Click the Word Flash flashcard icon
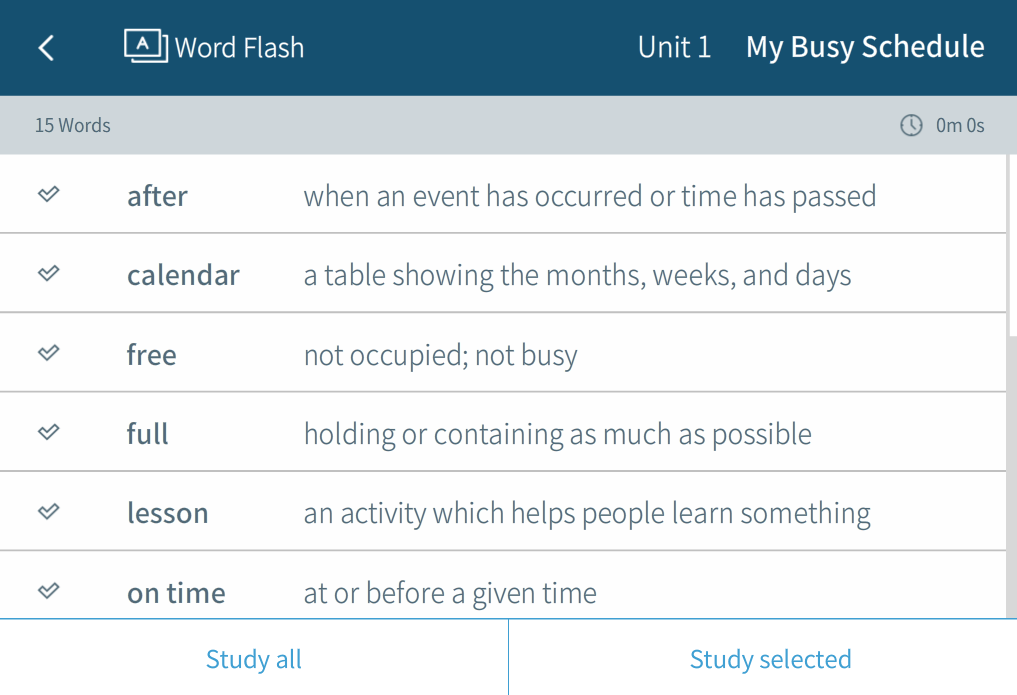 [145, 46]
